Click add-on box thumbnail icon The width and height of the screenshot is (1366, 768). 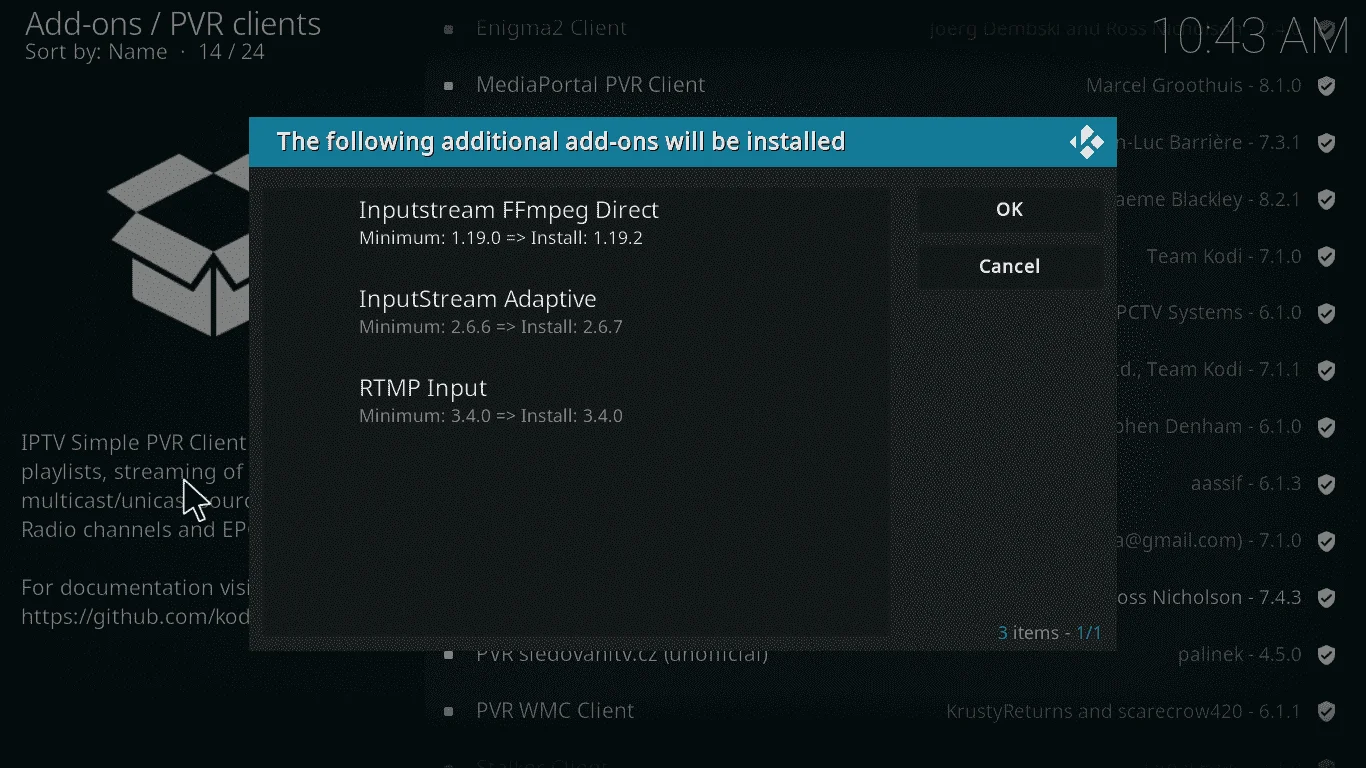[178, 245]
